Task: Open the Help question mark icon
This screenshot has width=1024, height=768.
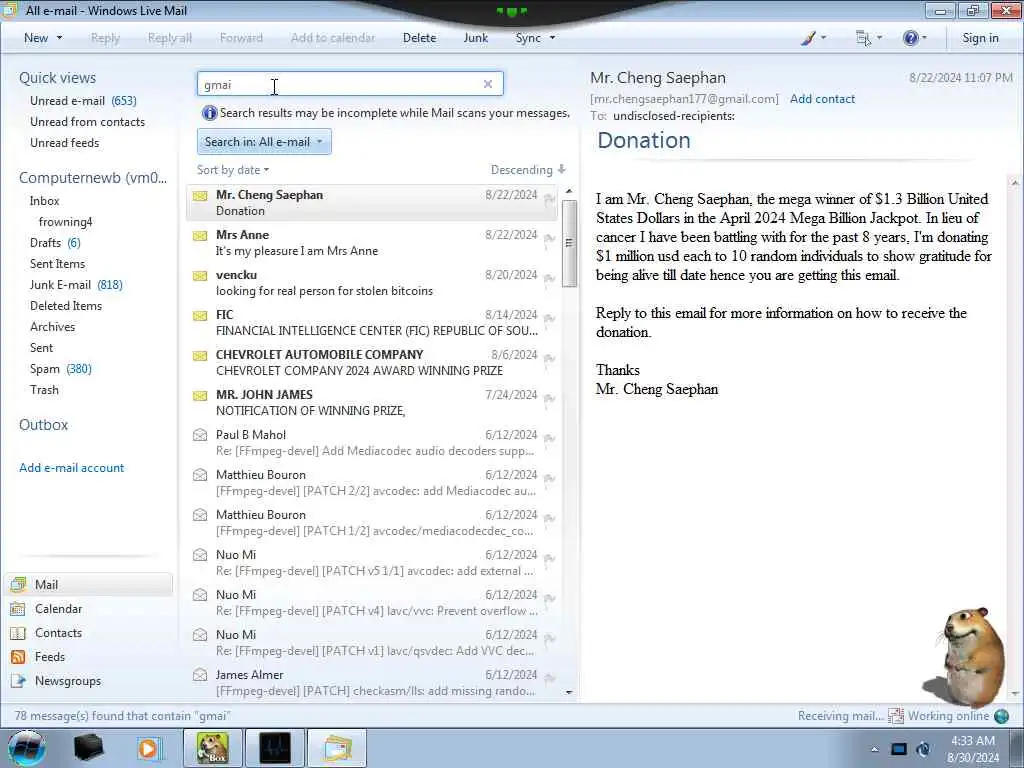Action: click(914, 38)
